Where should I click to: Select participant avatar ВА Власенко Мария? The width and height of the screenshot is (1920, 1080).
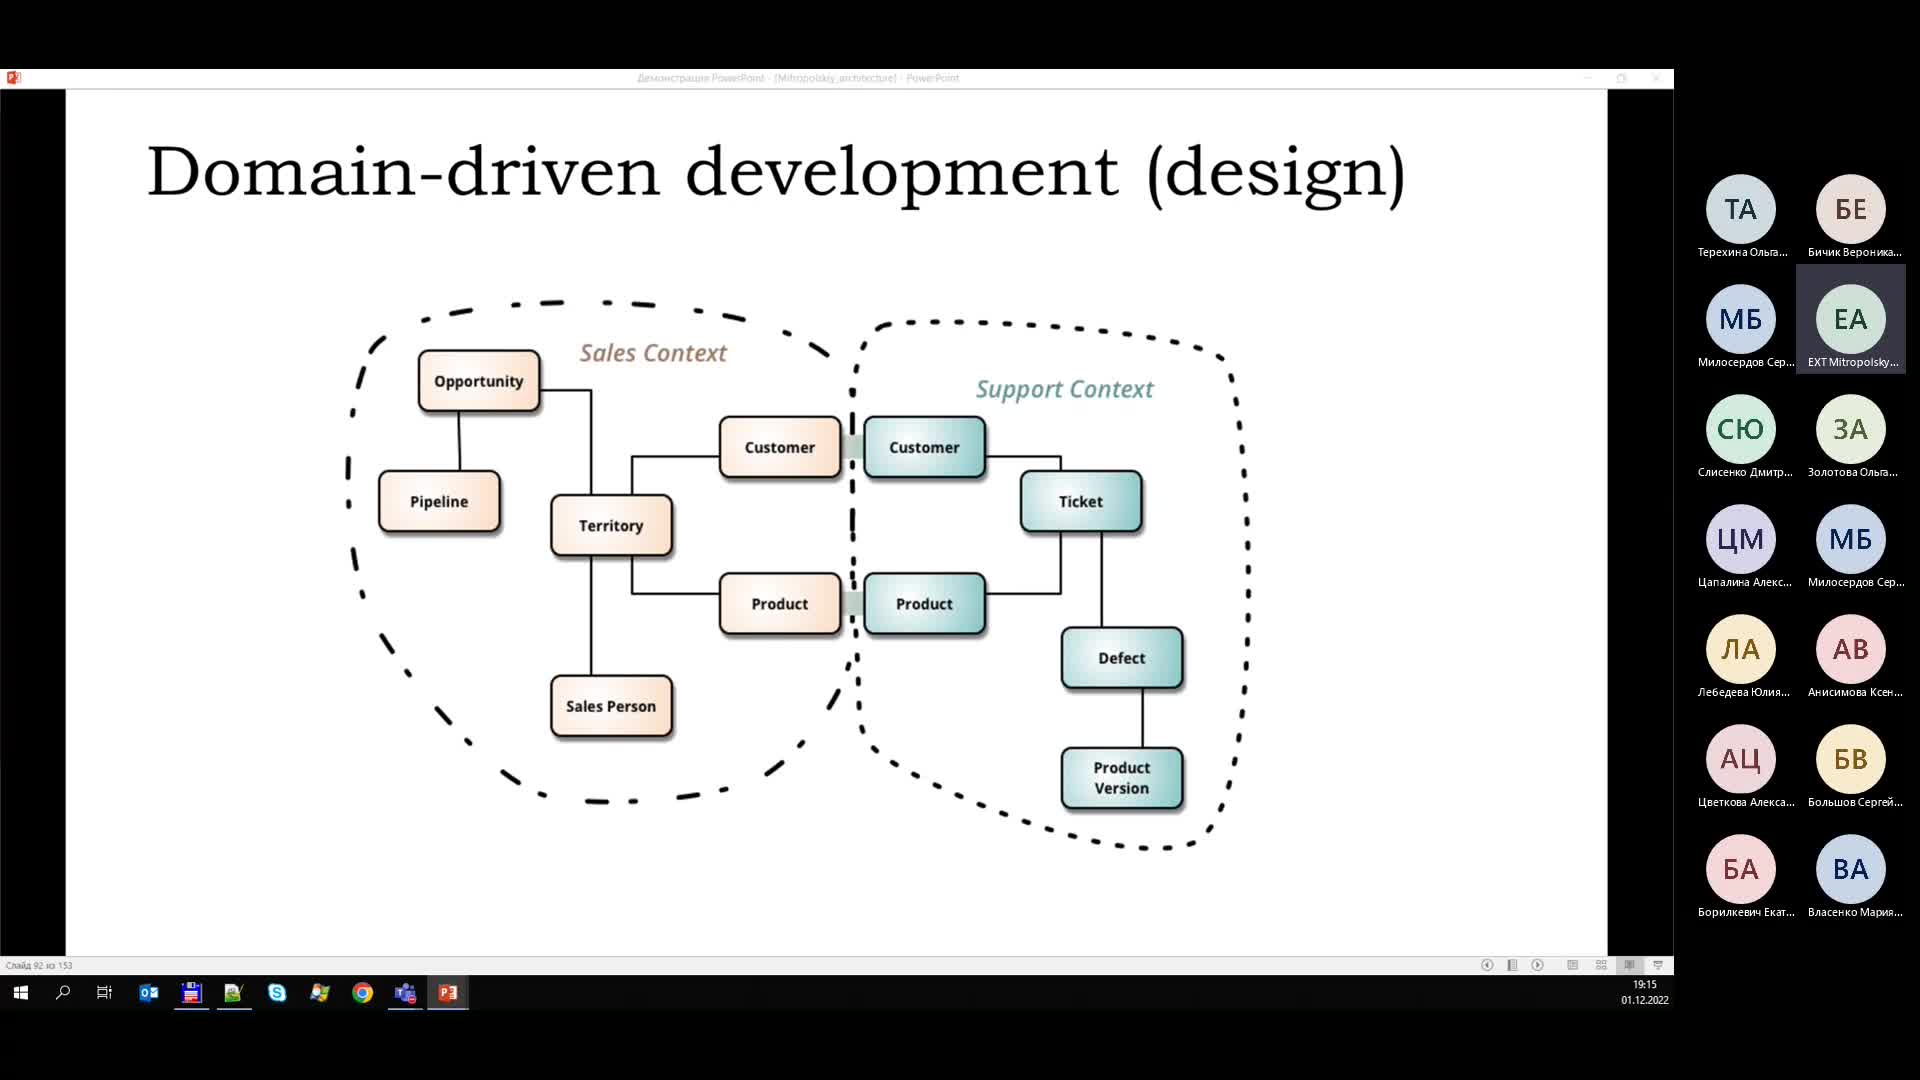point(1851,869)
